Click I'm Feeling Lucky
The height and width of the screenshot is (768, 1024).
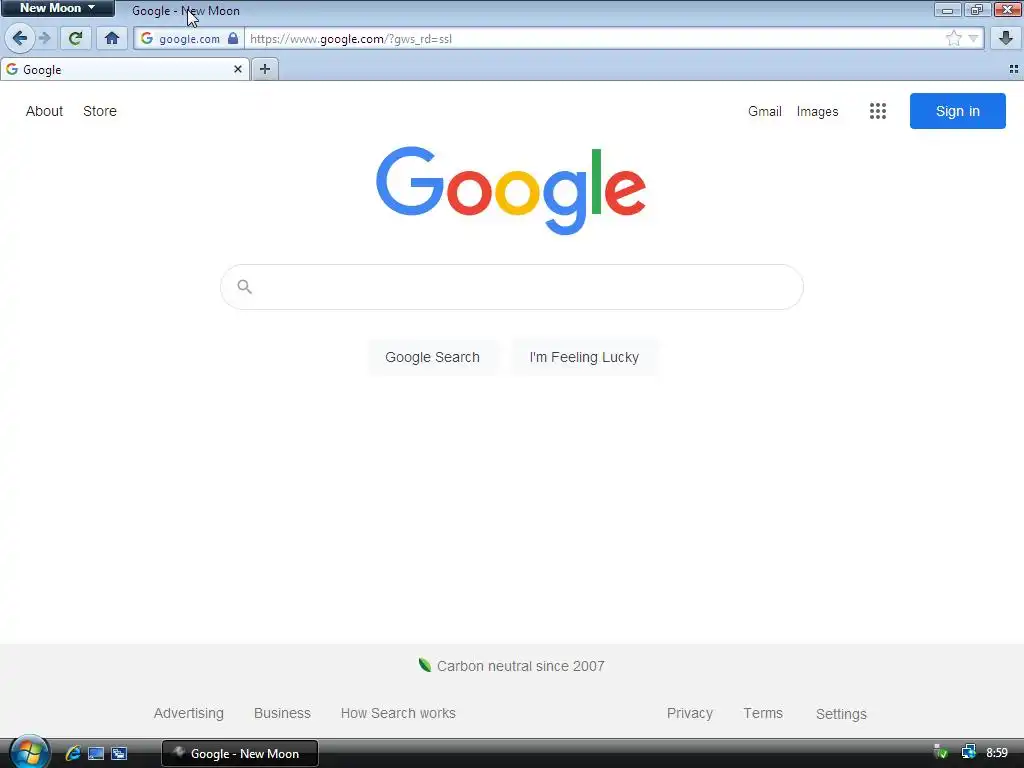[584, 357]
